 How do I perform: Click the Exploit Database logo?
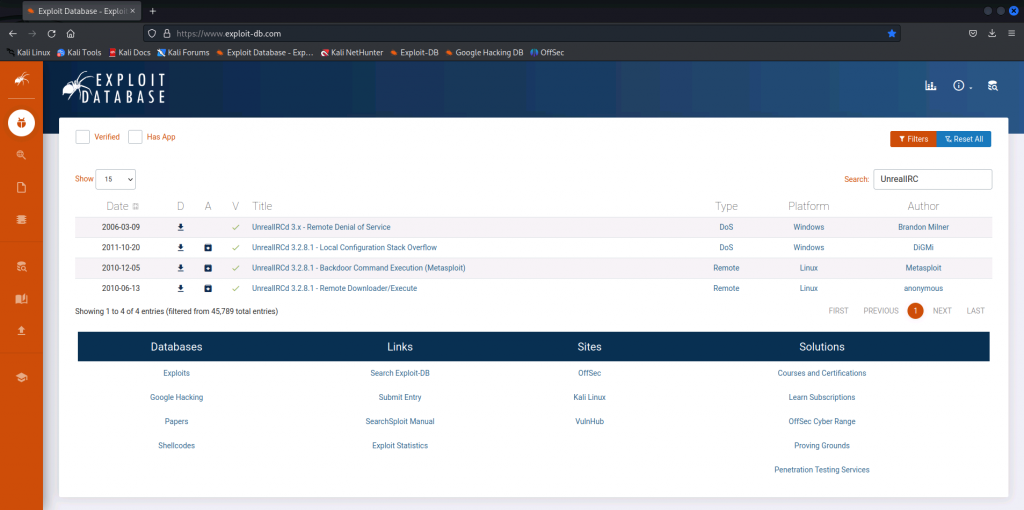click(114, 88)
